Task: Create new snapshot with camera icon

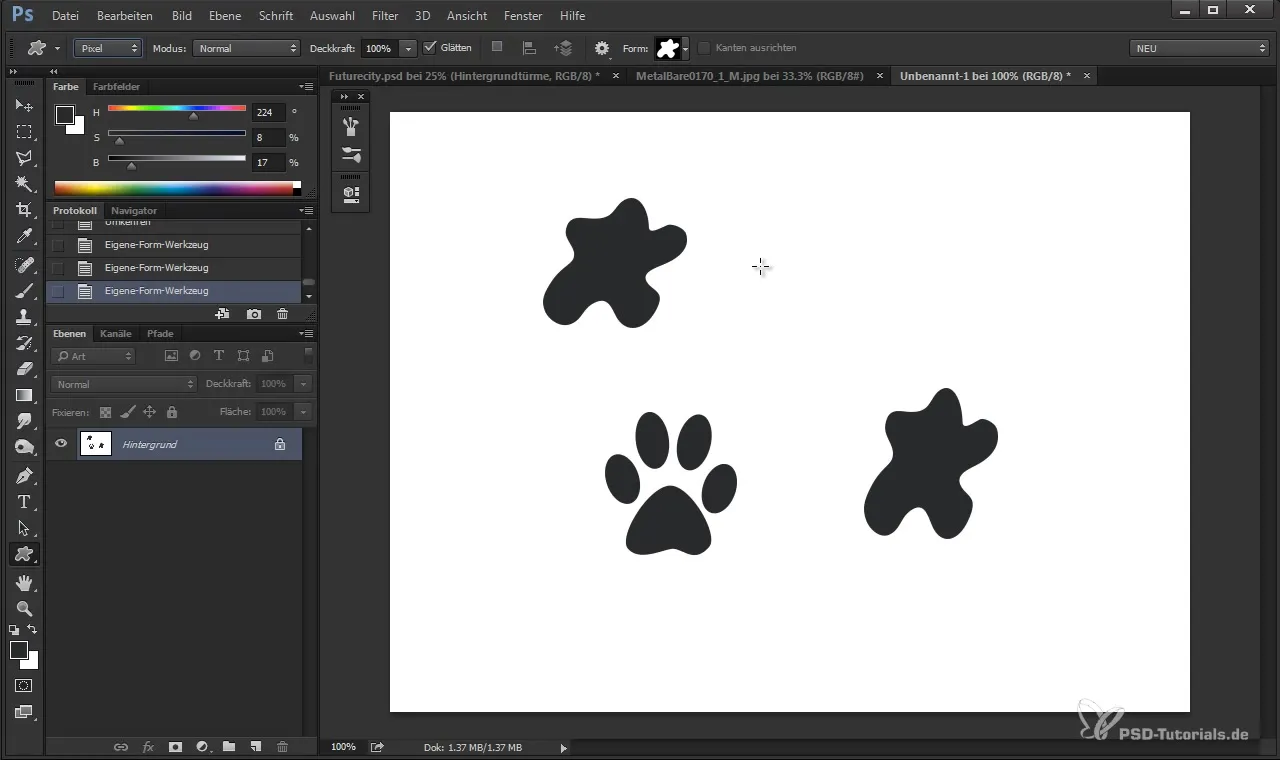Action: point(254,314)
